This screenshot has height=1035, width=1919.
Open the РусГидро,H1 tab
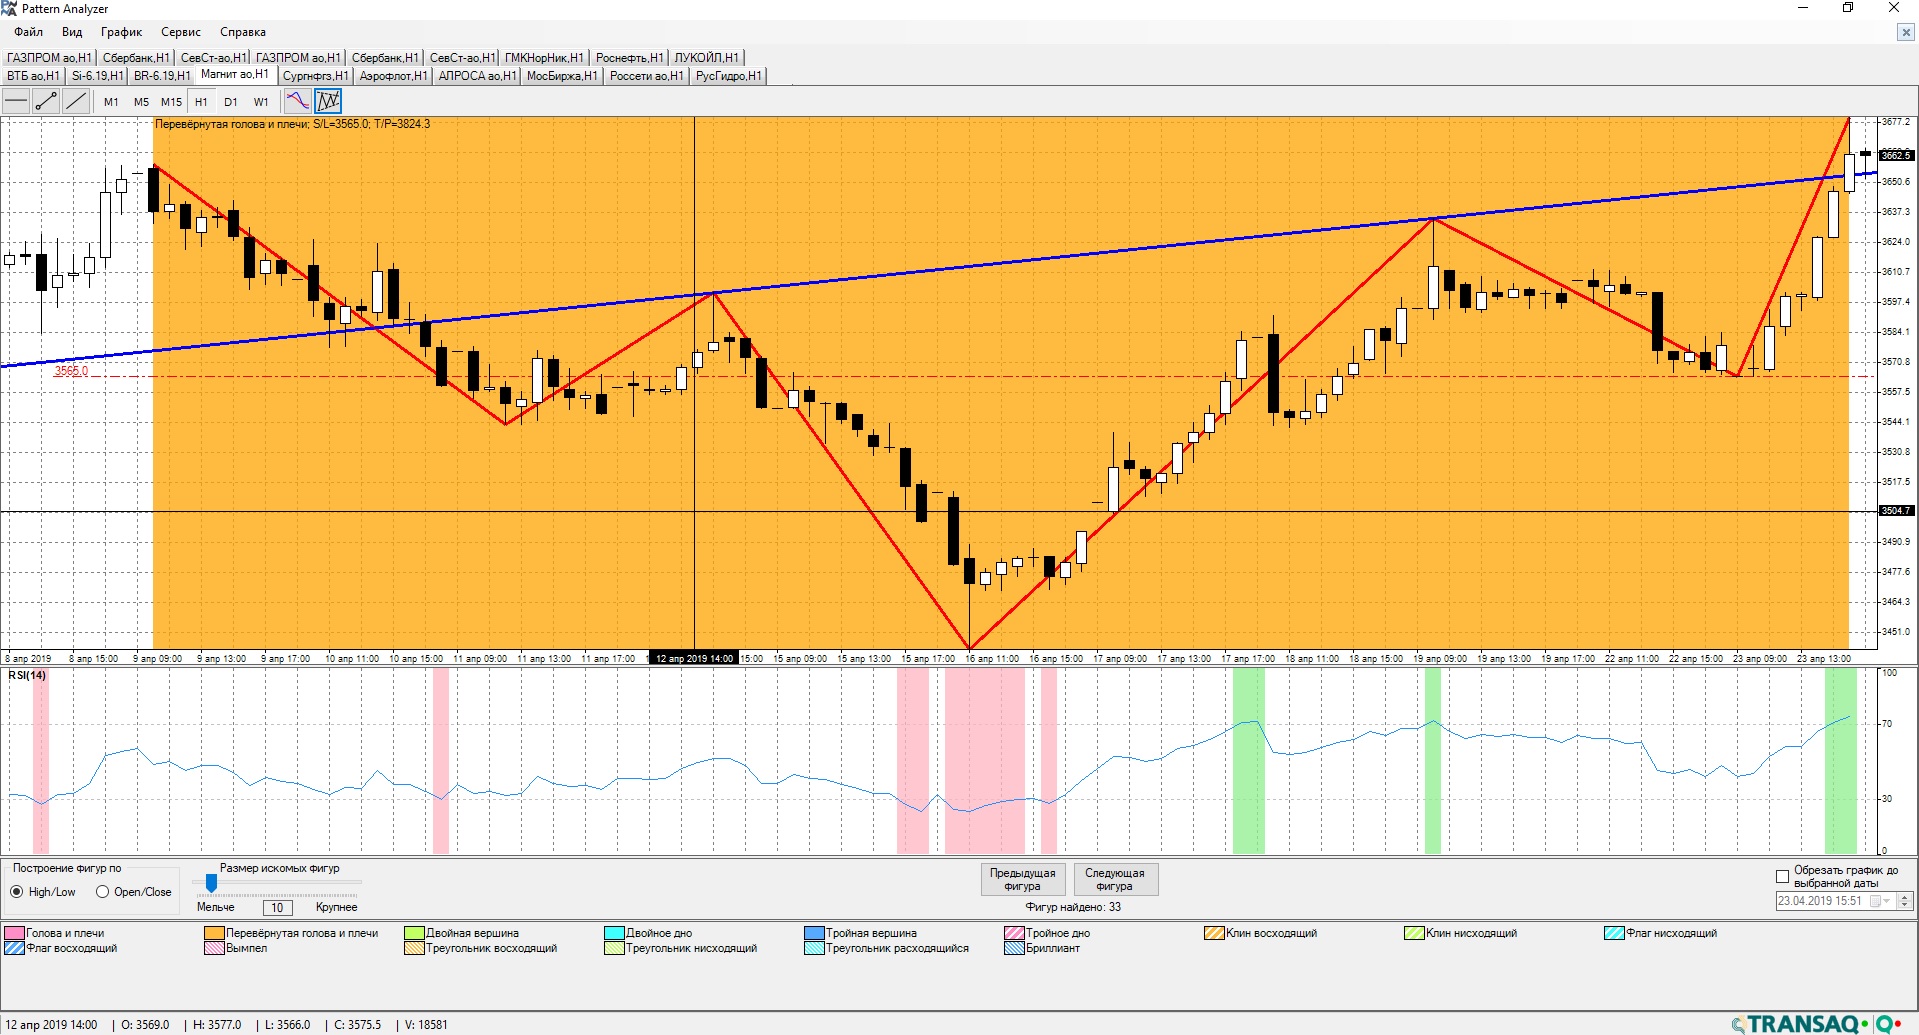pyautogui.click(x=729, y=76)
